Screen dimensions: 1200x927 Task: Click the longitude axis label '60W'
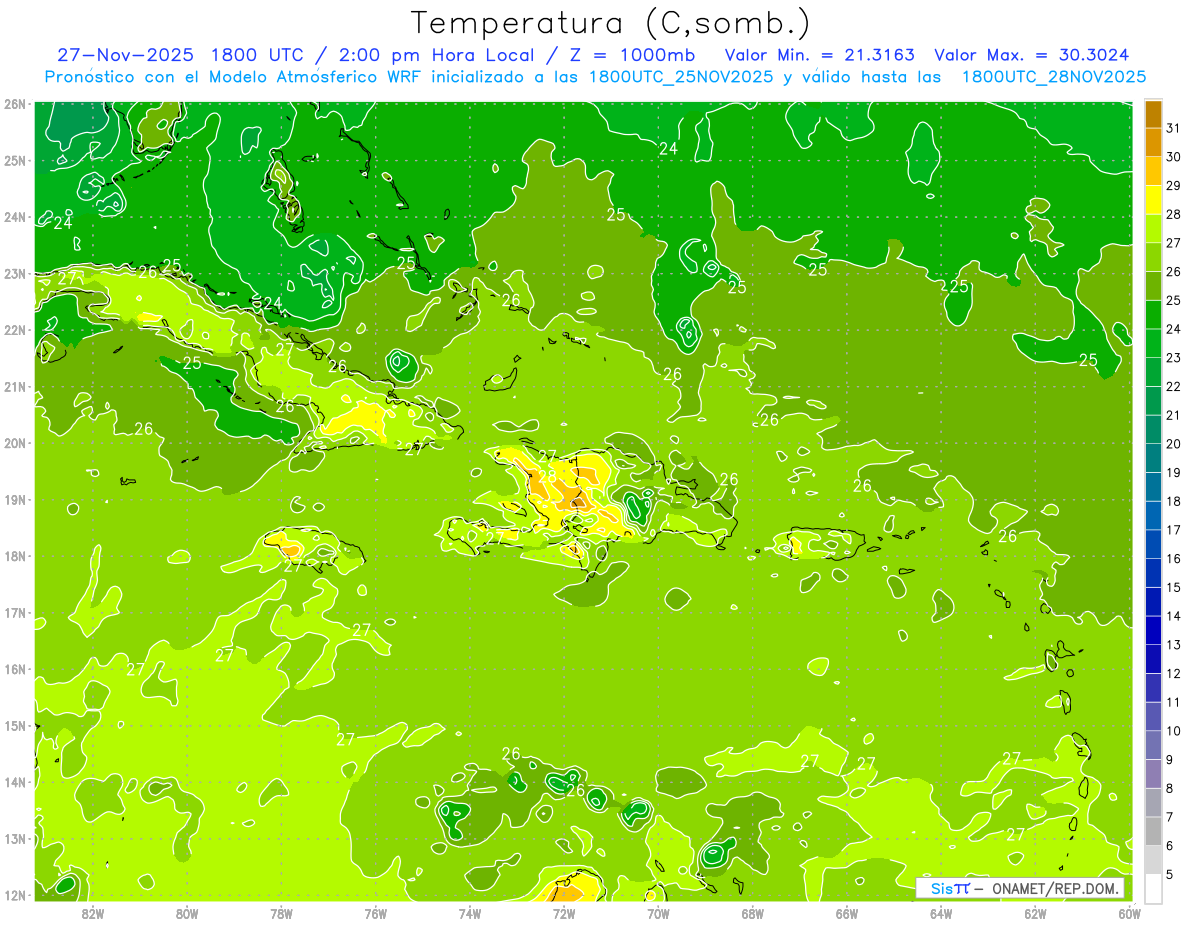coord(1129,913)
